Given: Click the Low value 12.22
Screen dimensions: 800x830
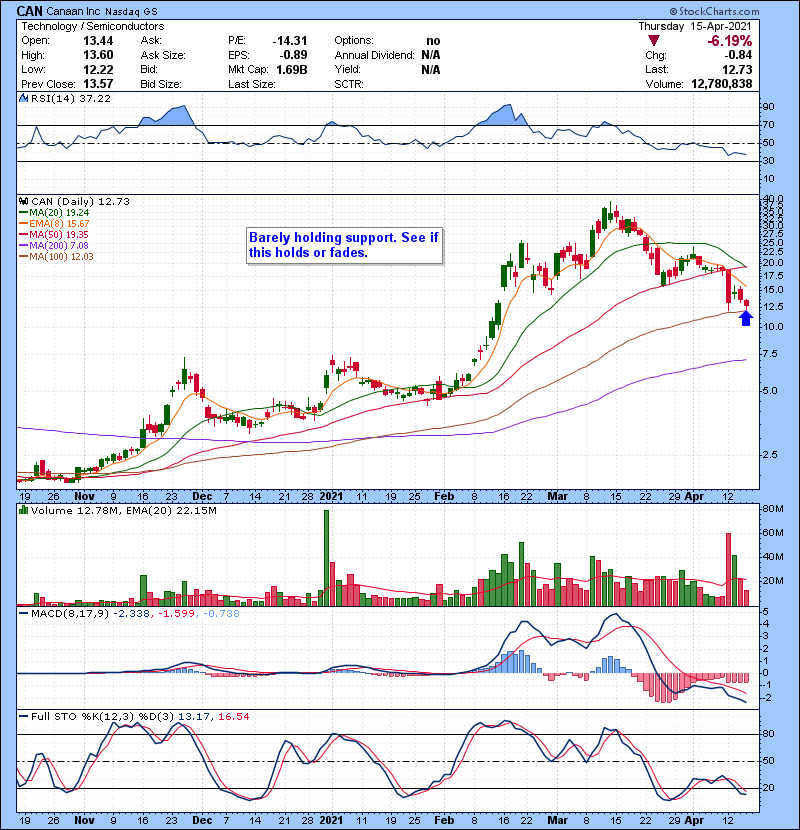Looking at the screenshot, I should pos(98,69).
